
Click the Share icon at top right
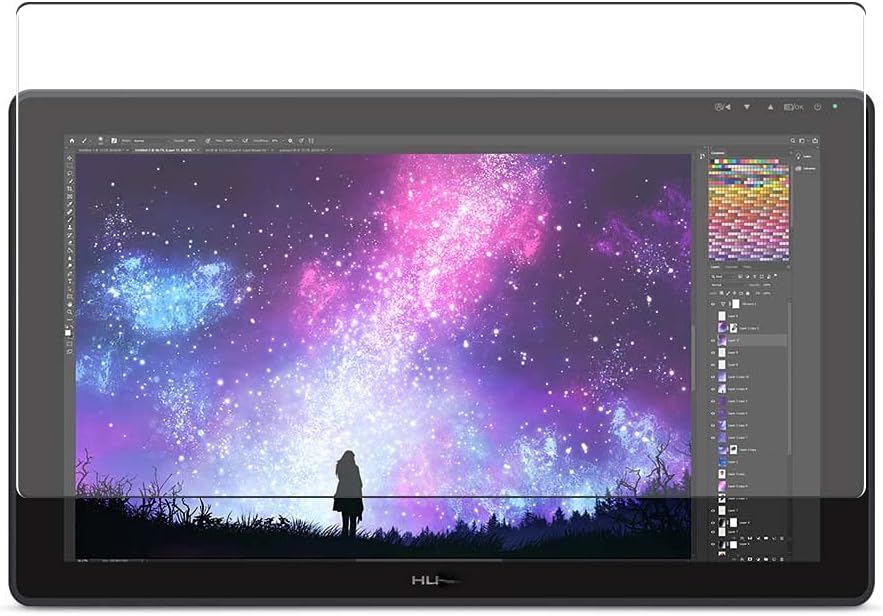click(815, 141)
